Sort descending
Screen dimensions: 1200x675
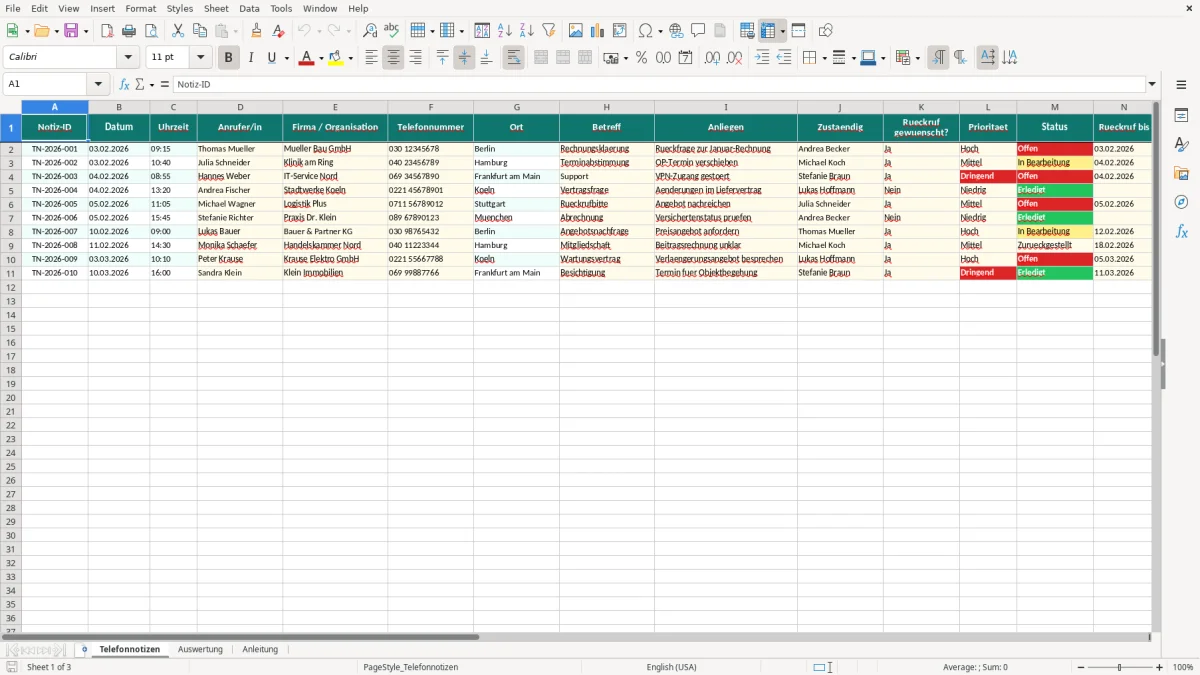click(527, 31)
